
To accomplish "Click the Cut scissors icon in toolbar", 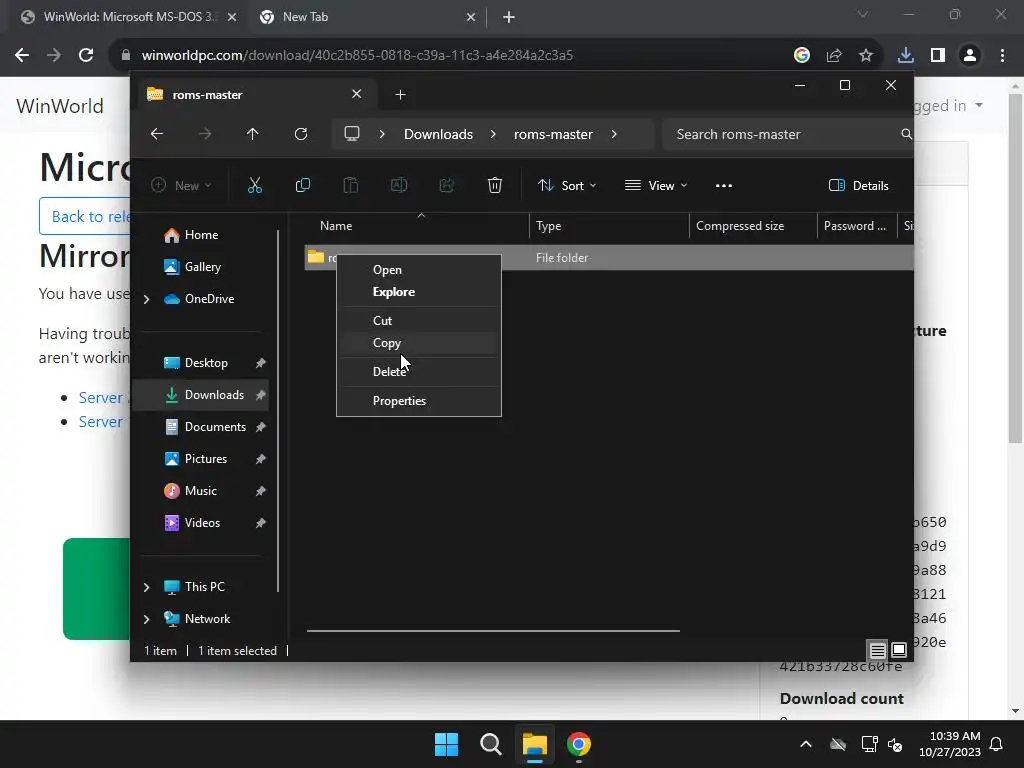I will tap(255, 185).
